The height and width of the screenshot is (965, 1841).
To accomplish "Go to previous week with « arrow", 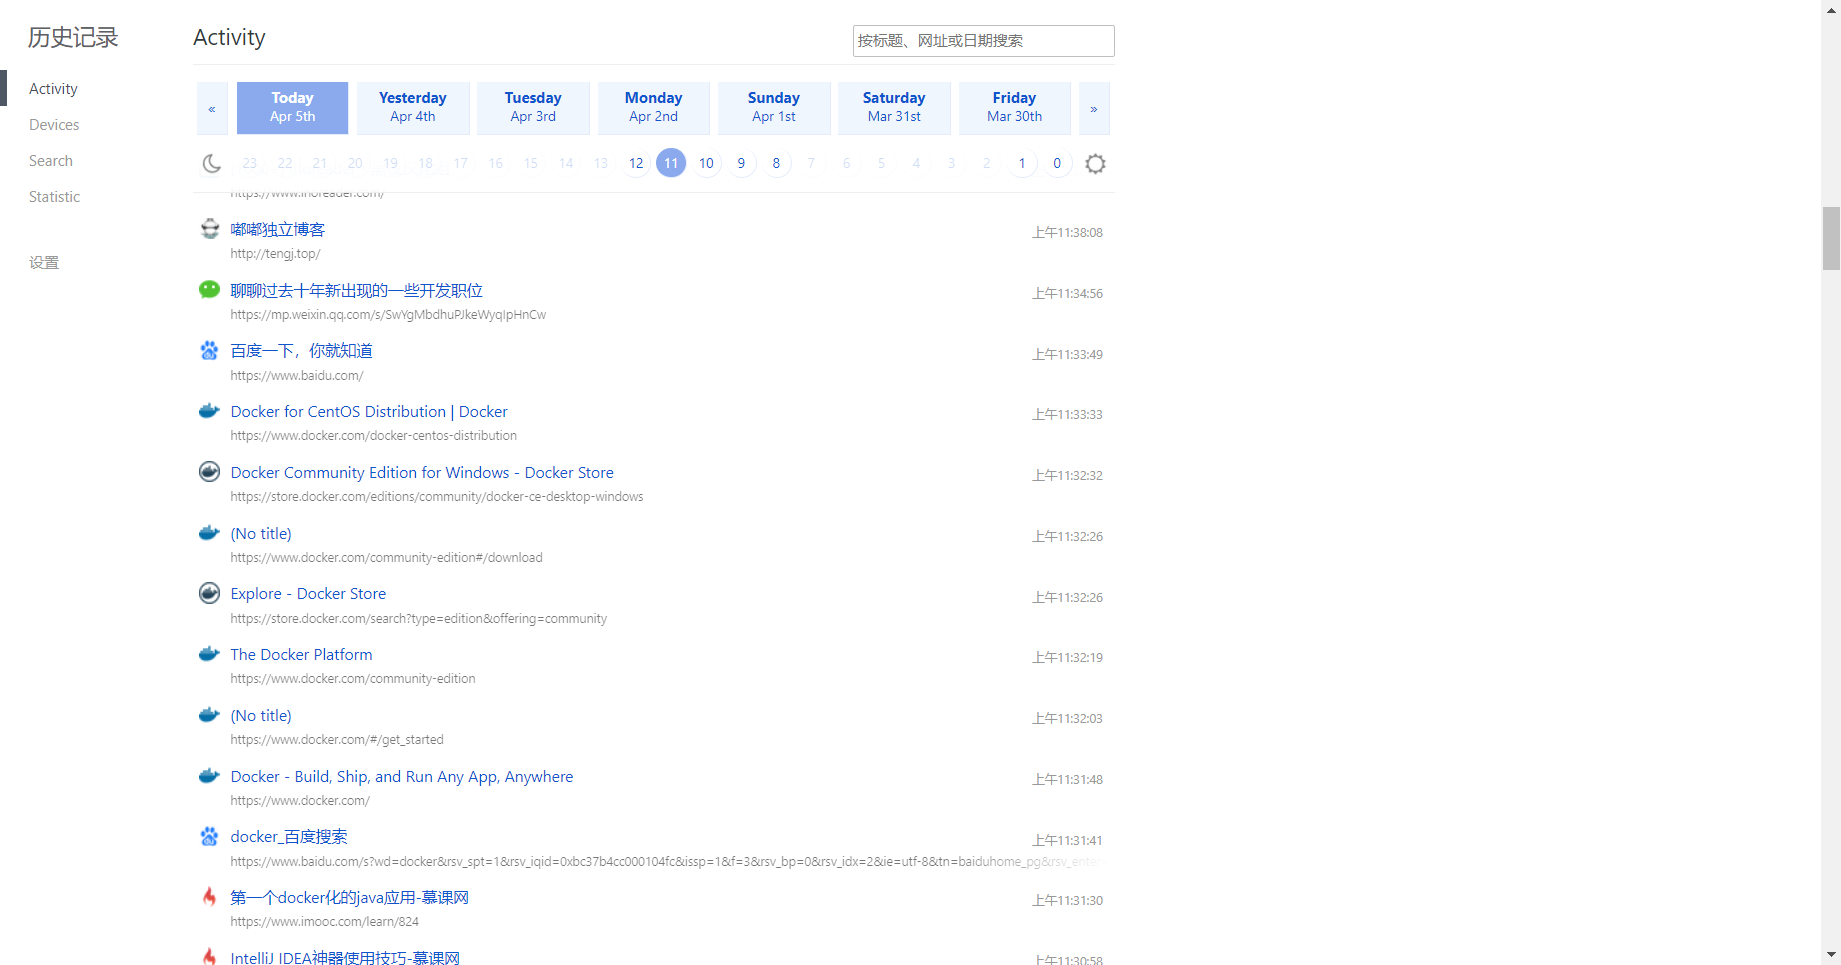I will click(x=212, y=108).
